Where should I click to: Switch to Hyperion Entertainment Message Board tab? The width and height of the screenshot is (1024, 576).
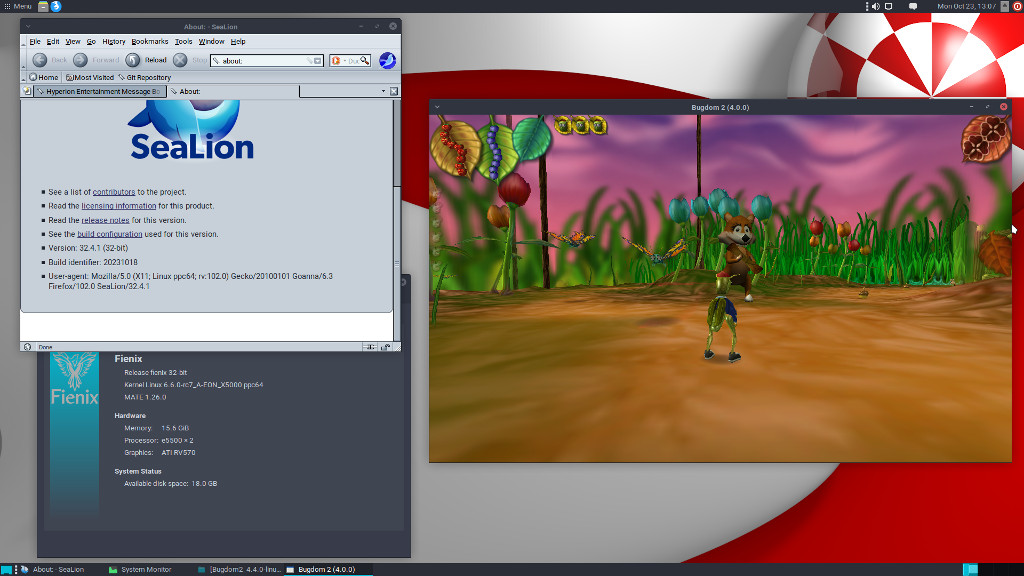(100, 91)
